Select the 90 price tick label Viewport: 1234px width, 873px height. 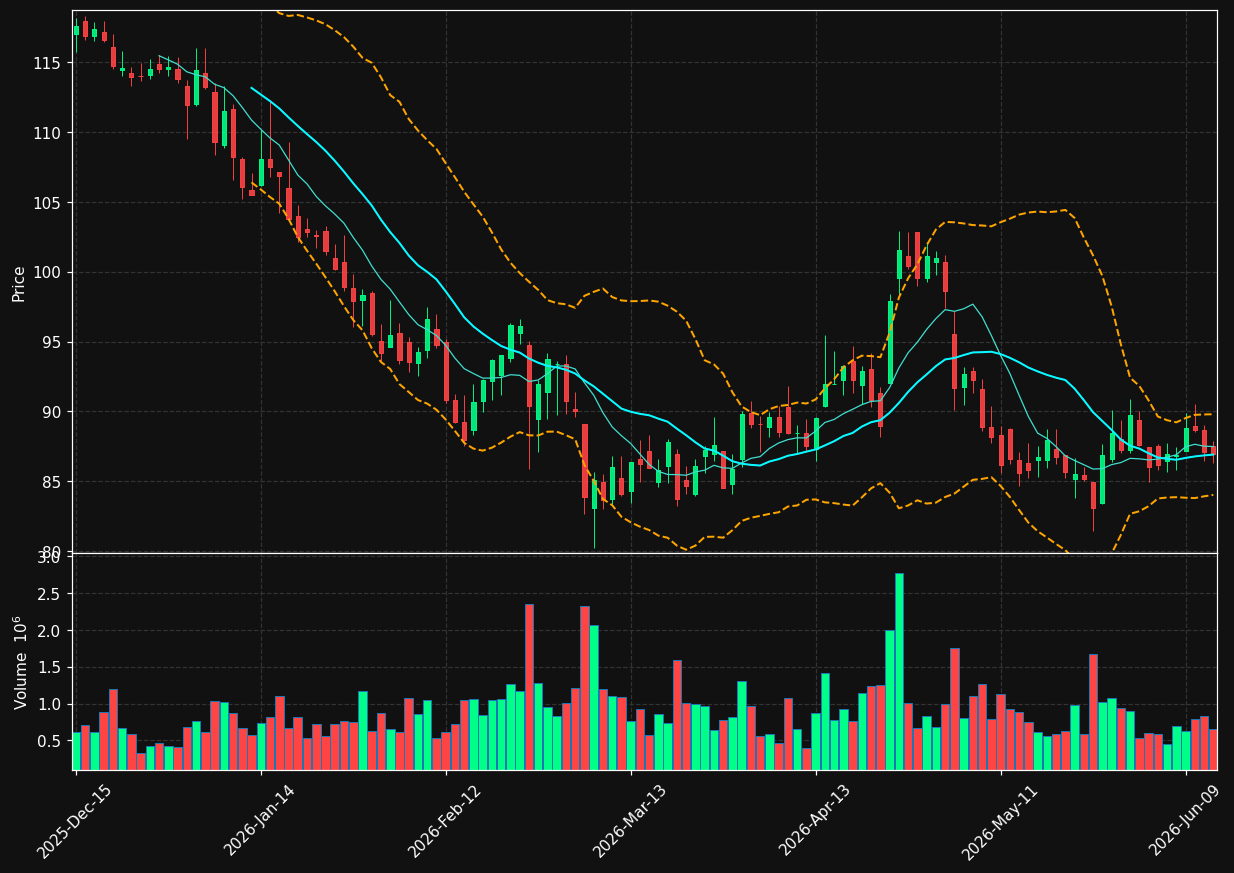click(51, 412)
